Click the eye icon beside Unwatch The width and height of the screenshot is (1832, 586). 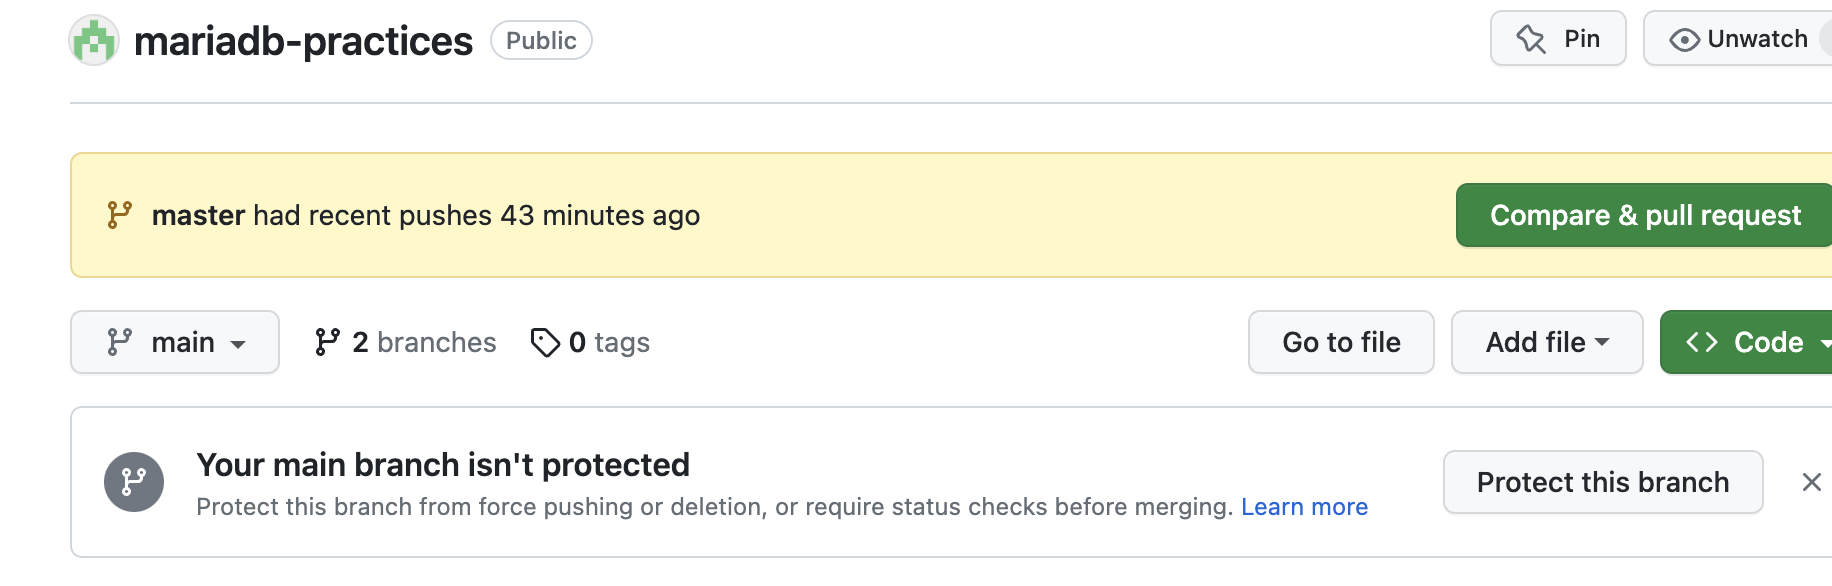[x=1684, y=40]
